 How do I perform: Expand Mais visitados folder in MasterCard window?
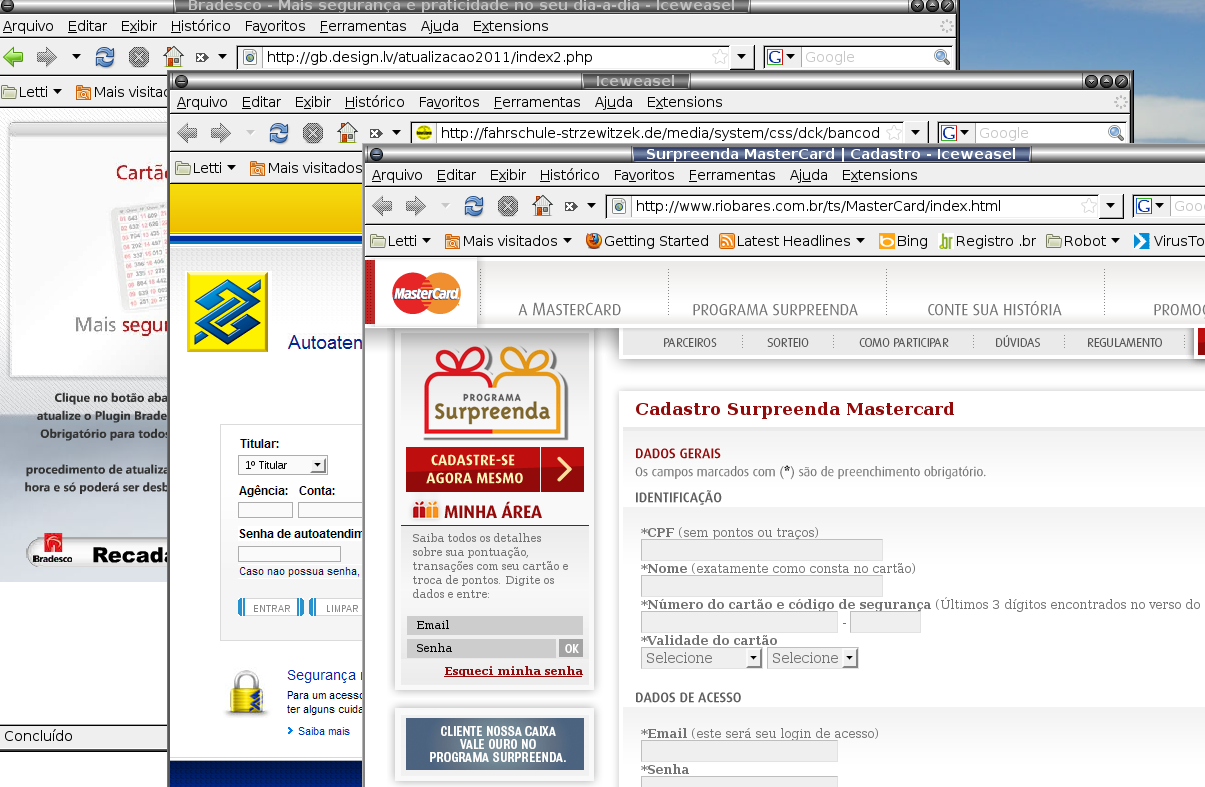click(508, 241)
